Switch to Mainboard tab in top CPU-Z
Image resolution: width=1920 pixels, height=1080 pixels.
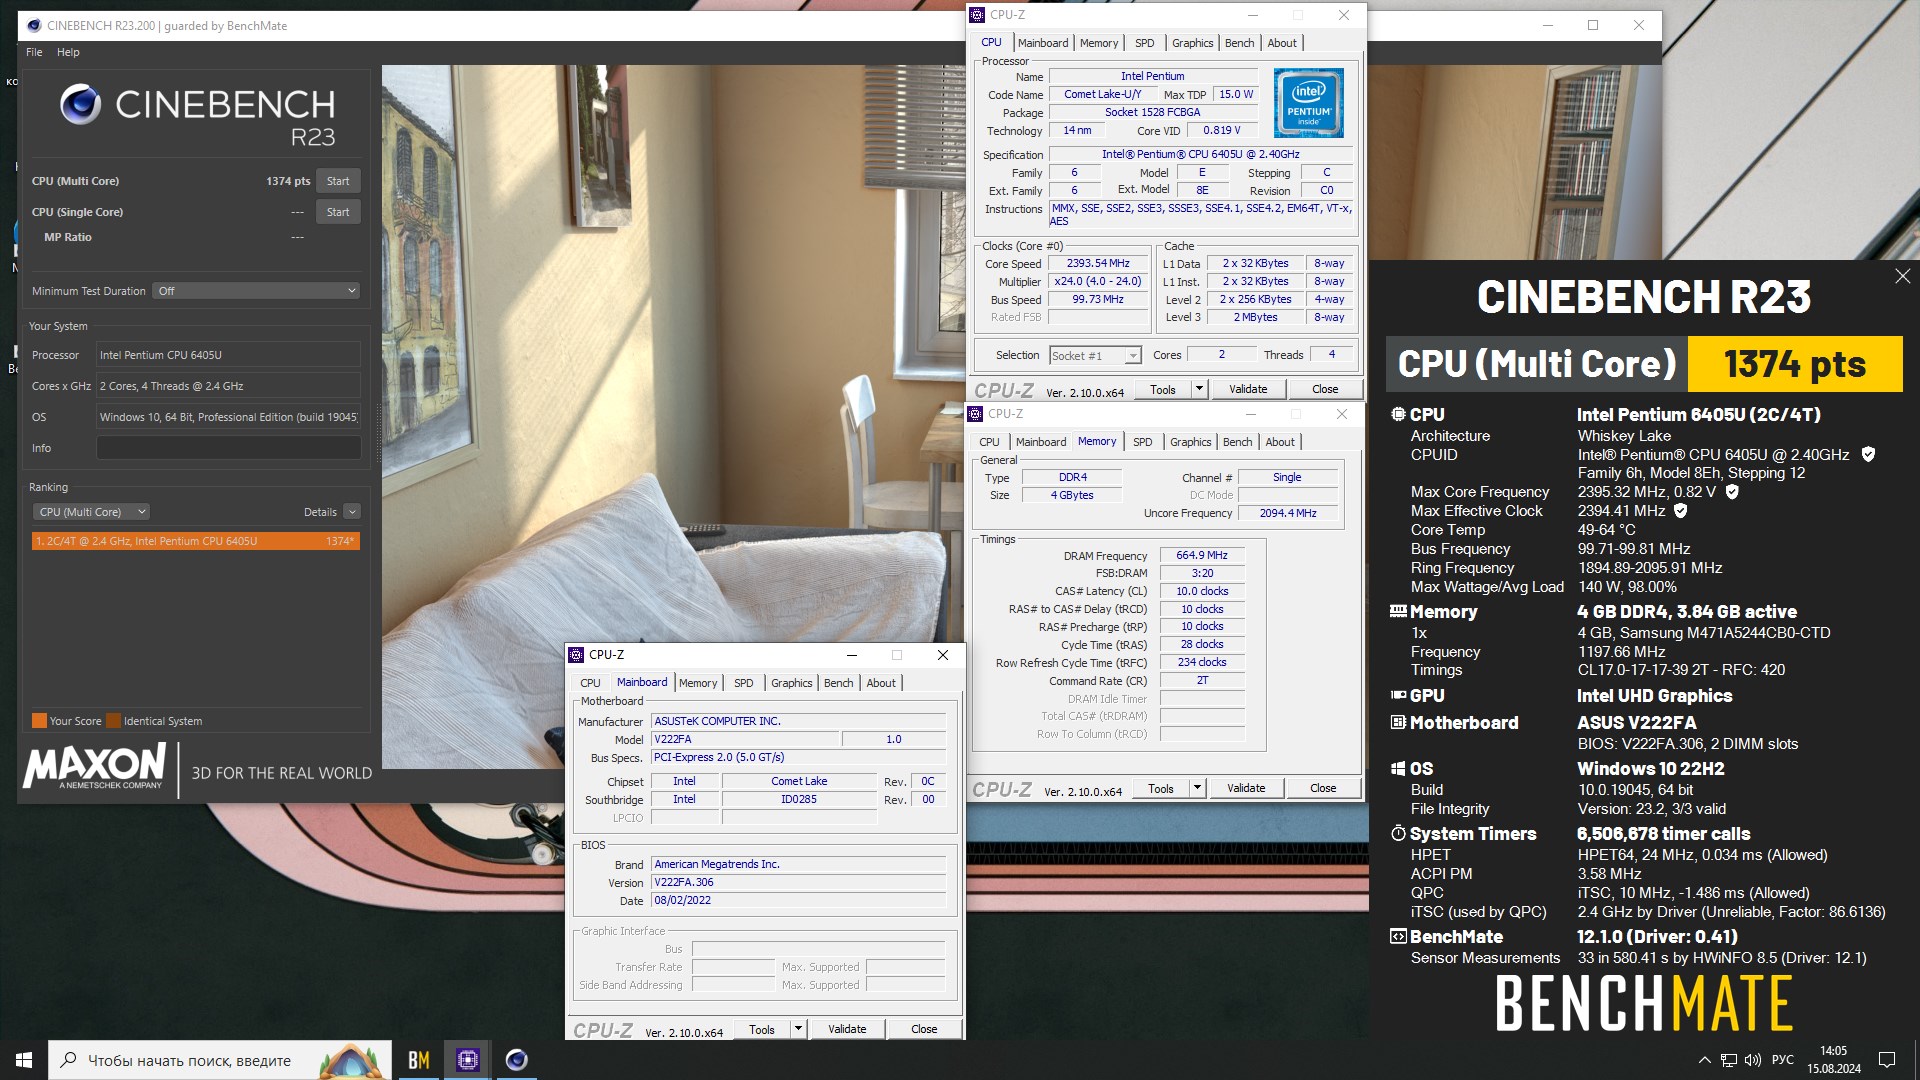1043,43
